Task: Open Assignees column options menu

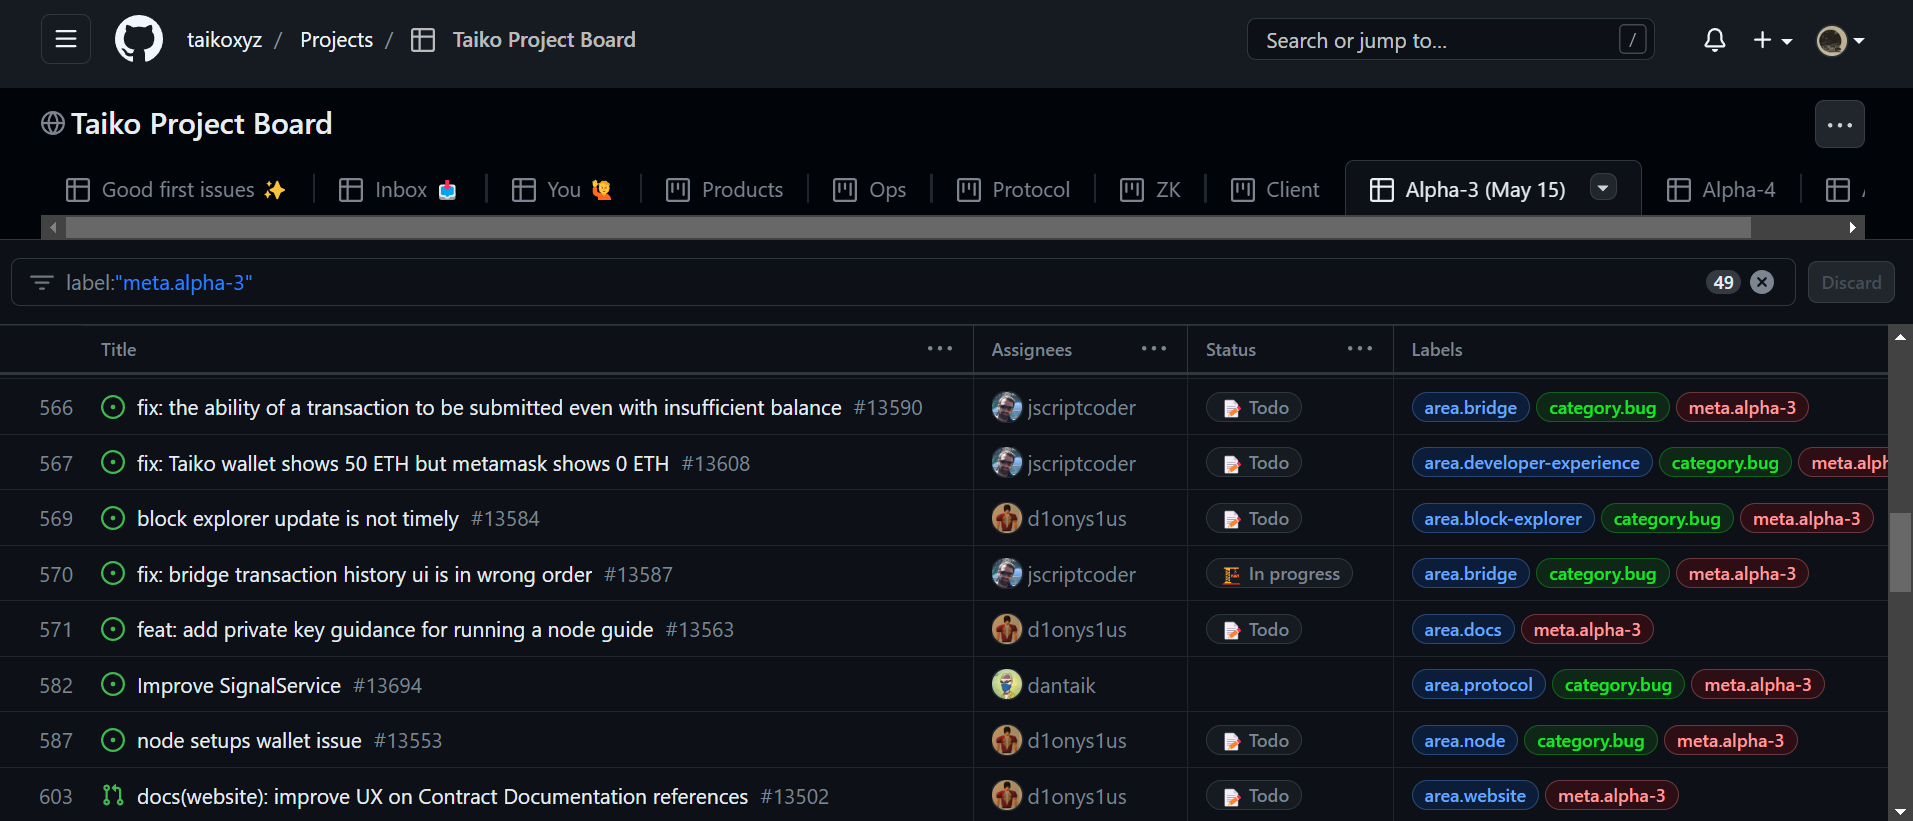Action: tap(1153, 349)
